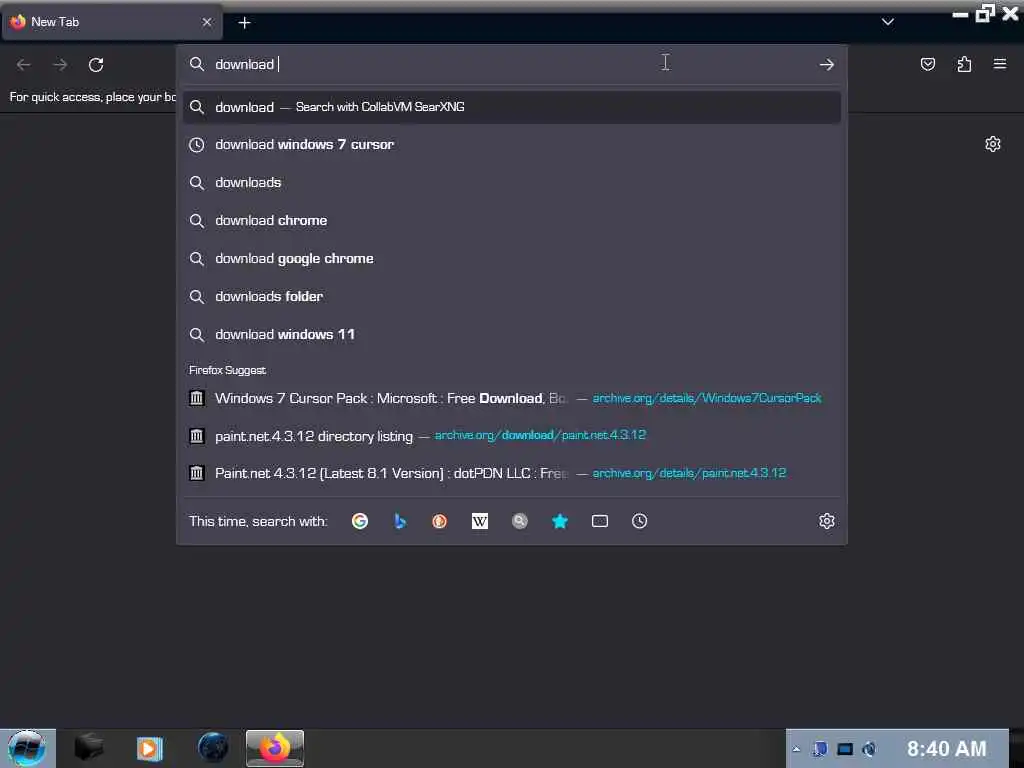Viewport: 1024px width, 768px height.
Task: Search this time with DuckDuckGo
Action: pos(440,520)
